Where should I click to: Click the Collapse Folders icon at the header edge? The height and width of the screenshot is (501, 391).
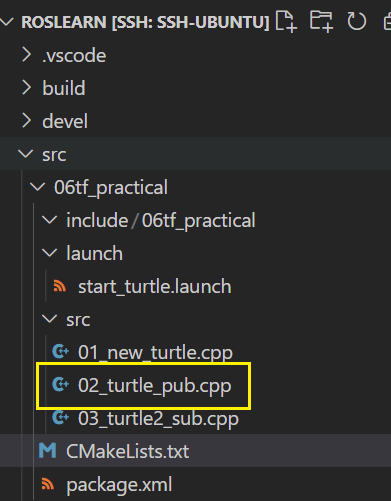[387, 22]
